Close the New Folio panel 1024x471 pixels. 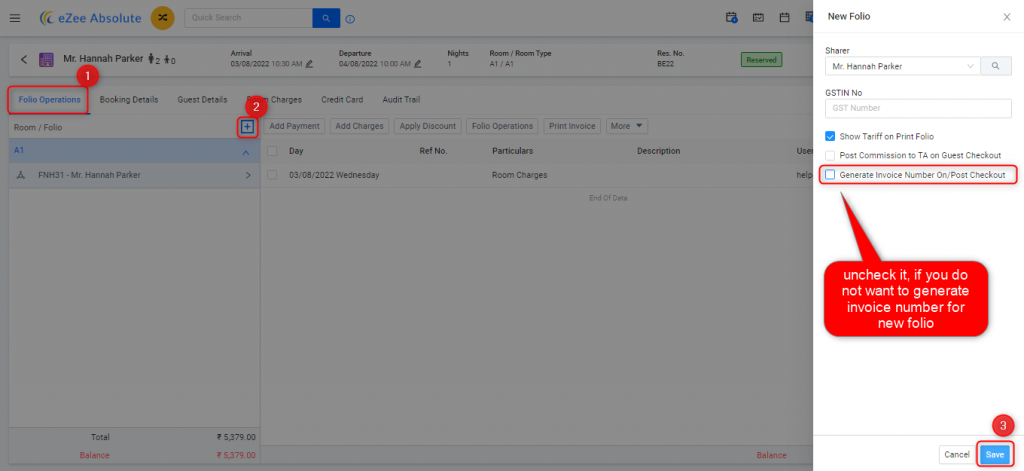[x=1006, y=17]
